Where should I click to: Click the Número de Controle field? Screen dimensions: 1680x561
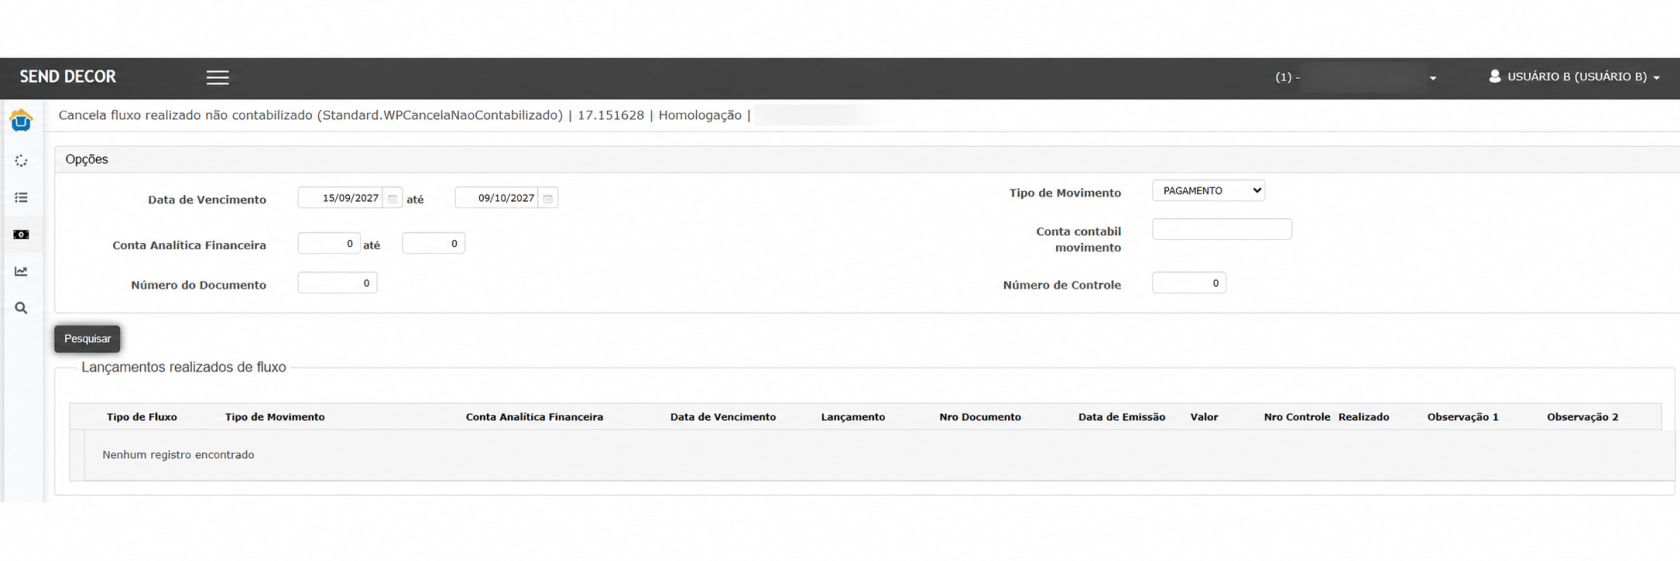[x=1189, y=283]
